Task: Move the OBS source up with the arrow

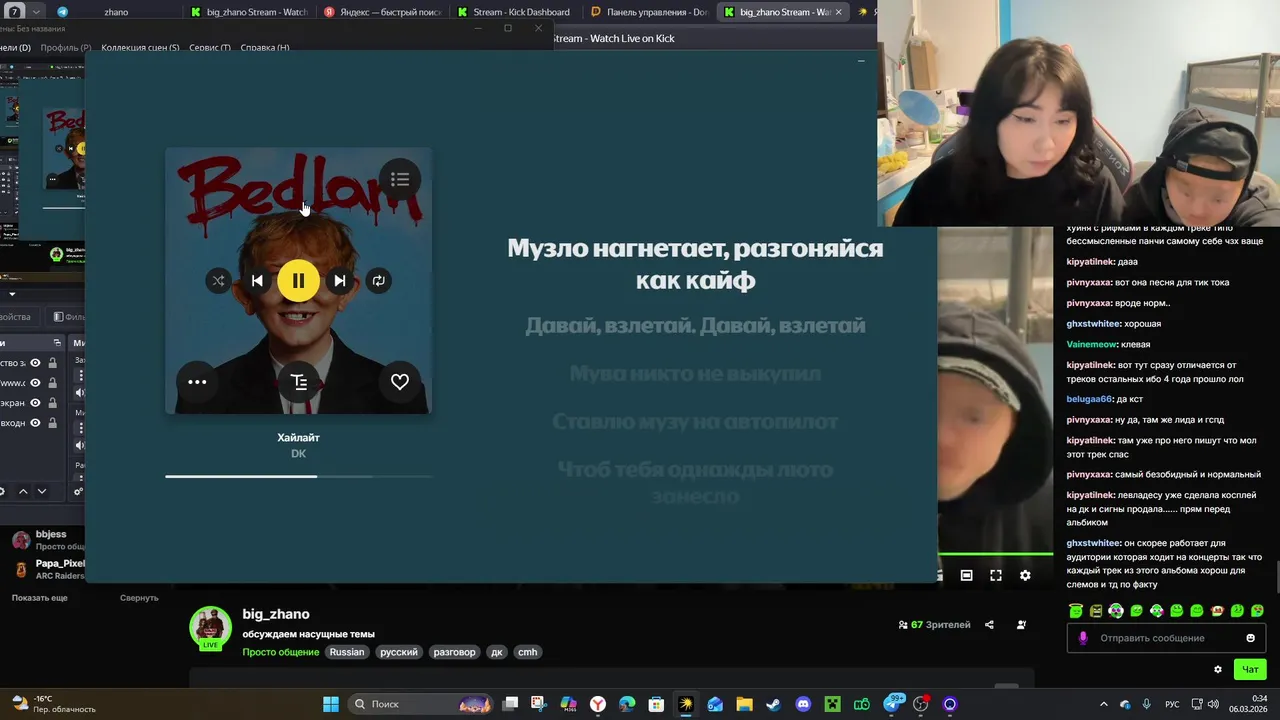Action: [23, 491]
